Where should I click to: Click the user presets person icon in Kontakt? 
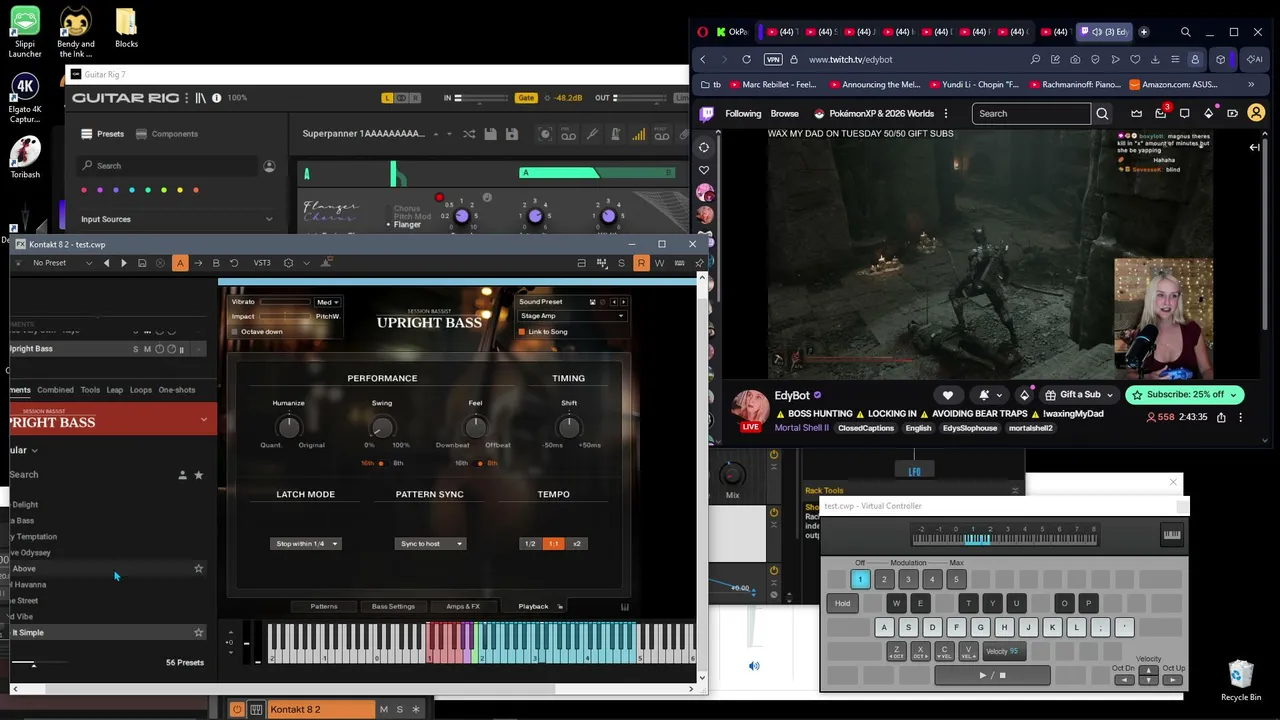tap(182, 475)
